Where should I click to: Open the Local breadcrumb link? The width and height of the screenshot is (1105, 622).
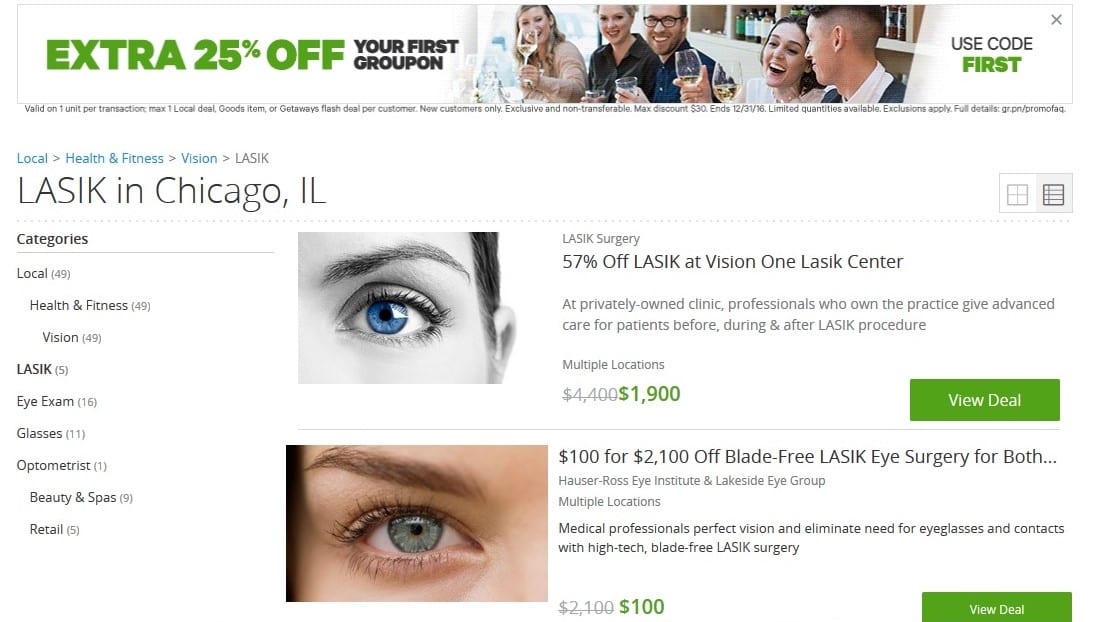(32, 158)
